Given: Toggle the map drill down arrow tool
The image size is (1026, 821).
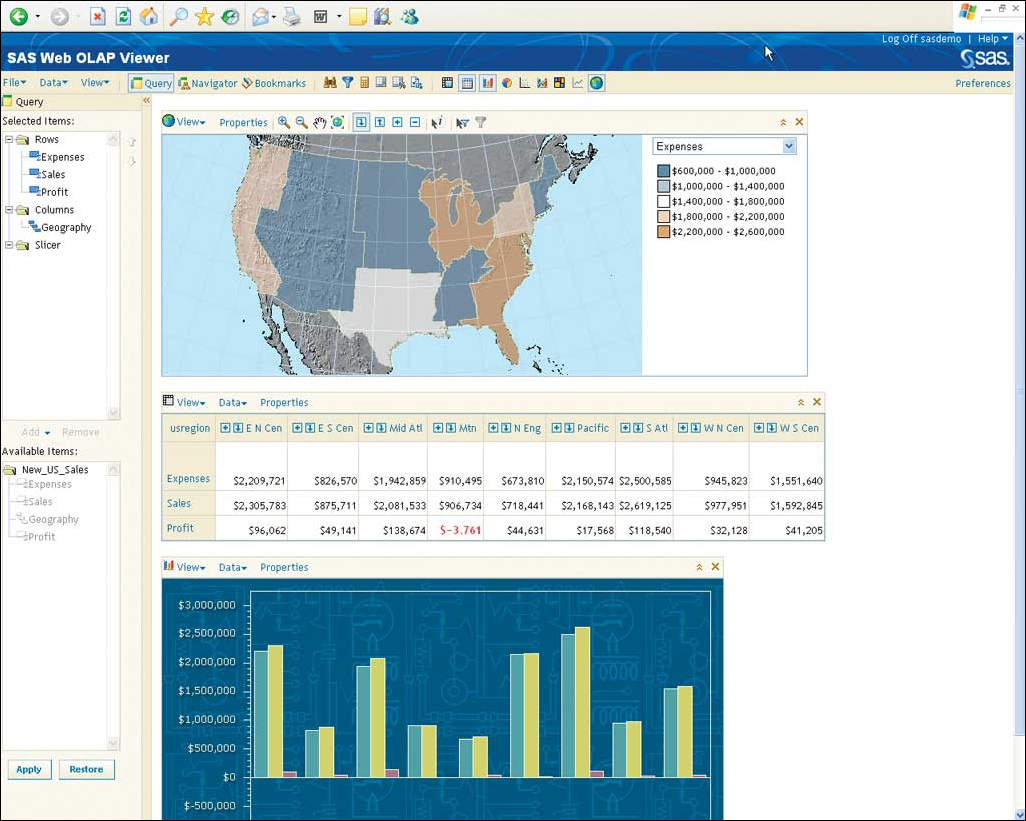Looking at the screenshot, I should click(361, 122).
